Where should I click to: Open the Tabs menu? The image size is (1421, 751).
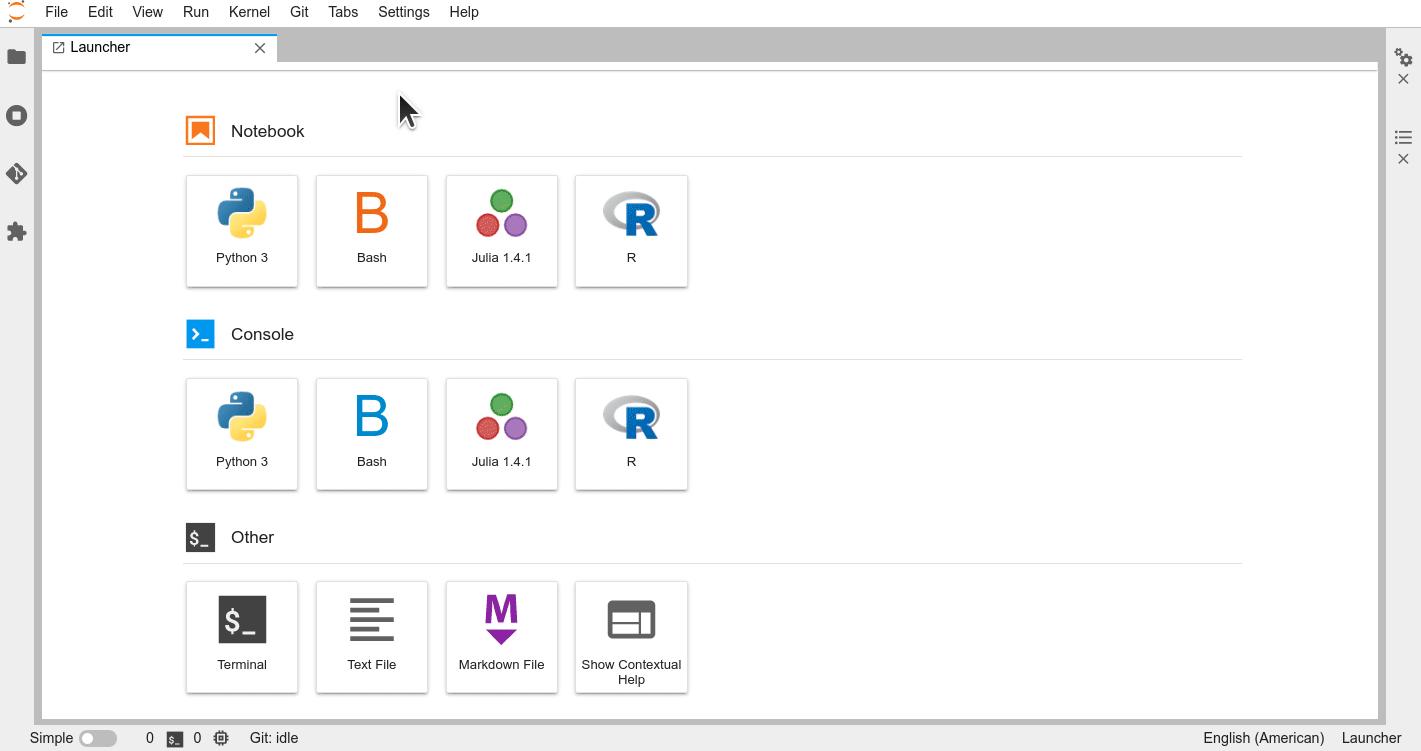click(343, 12)
